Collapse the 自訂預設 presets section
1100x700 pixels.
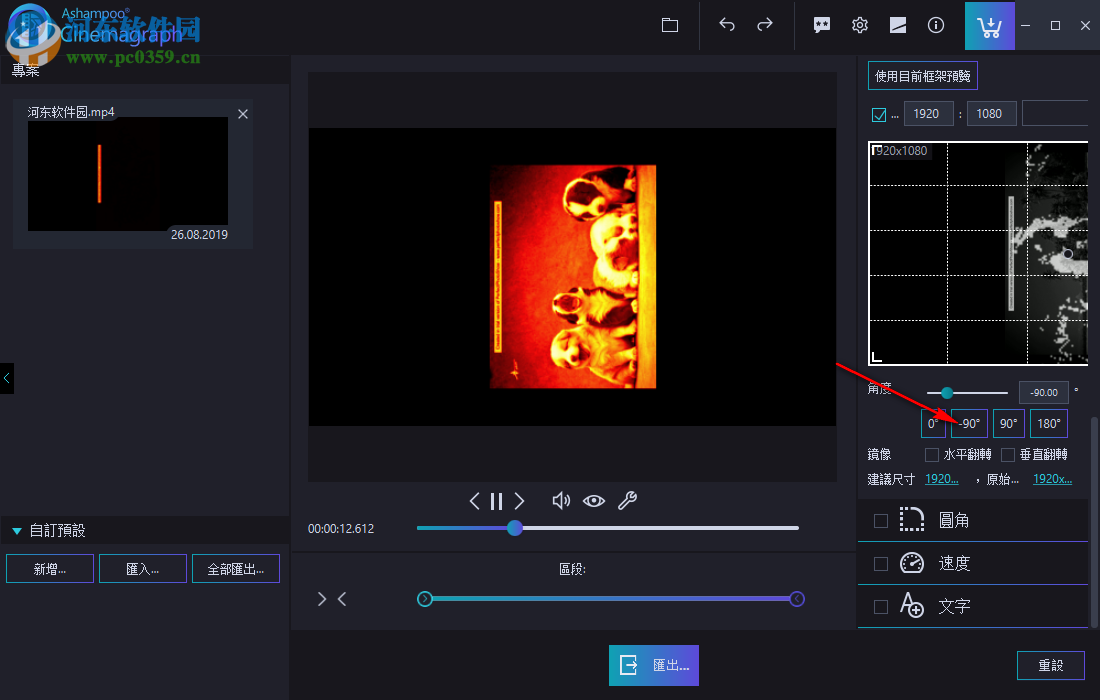[x=16, y=530]
